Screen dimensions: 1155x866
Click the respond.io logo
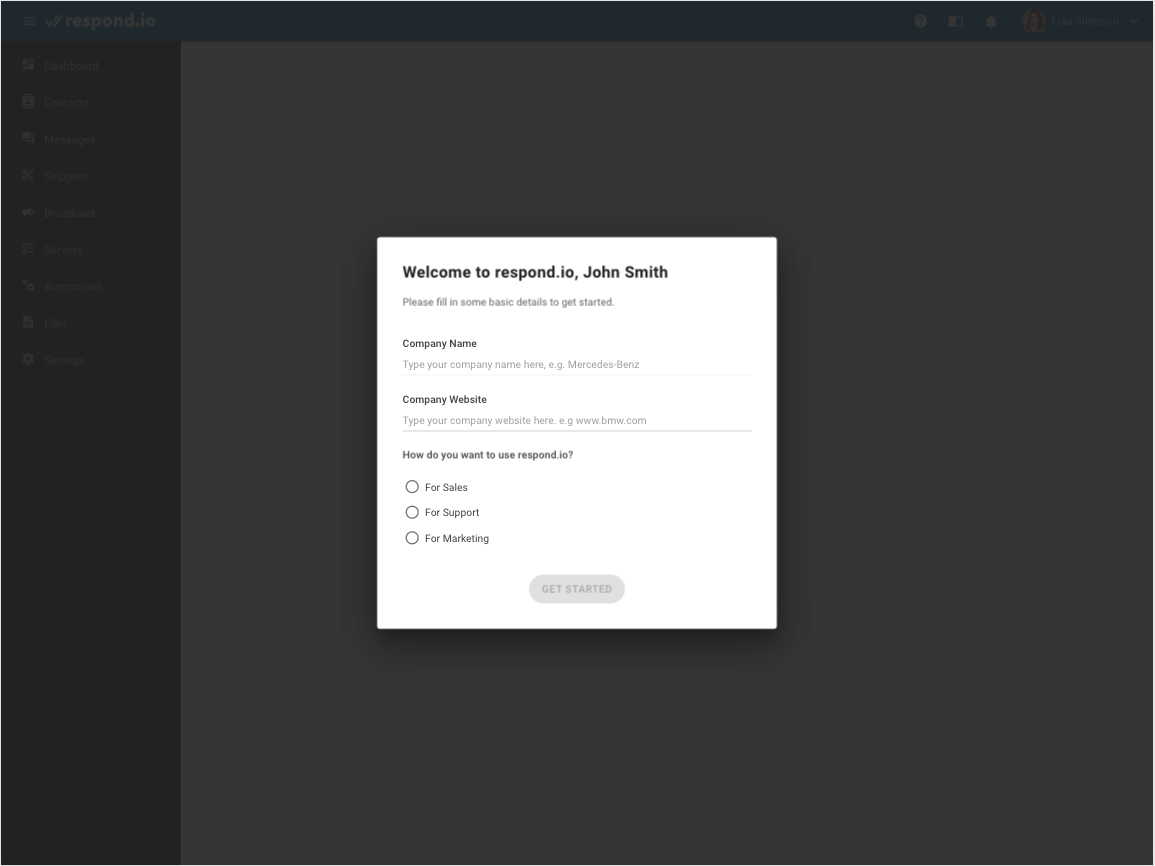click(100, 21)
